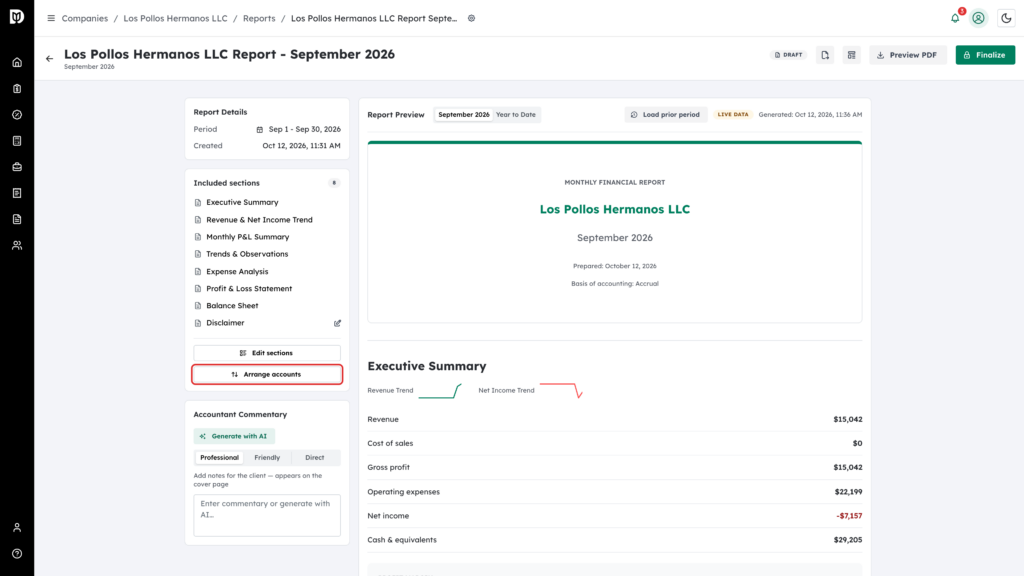Click the Net income -$7,157 value

(849, 516)
